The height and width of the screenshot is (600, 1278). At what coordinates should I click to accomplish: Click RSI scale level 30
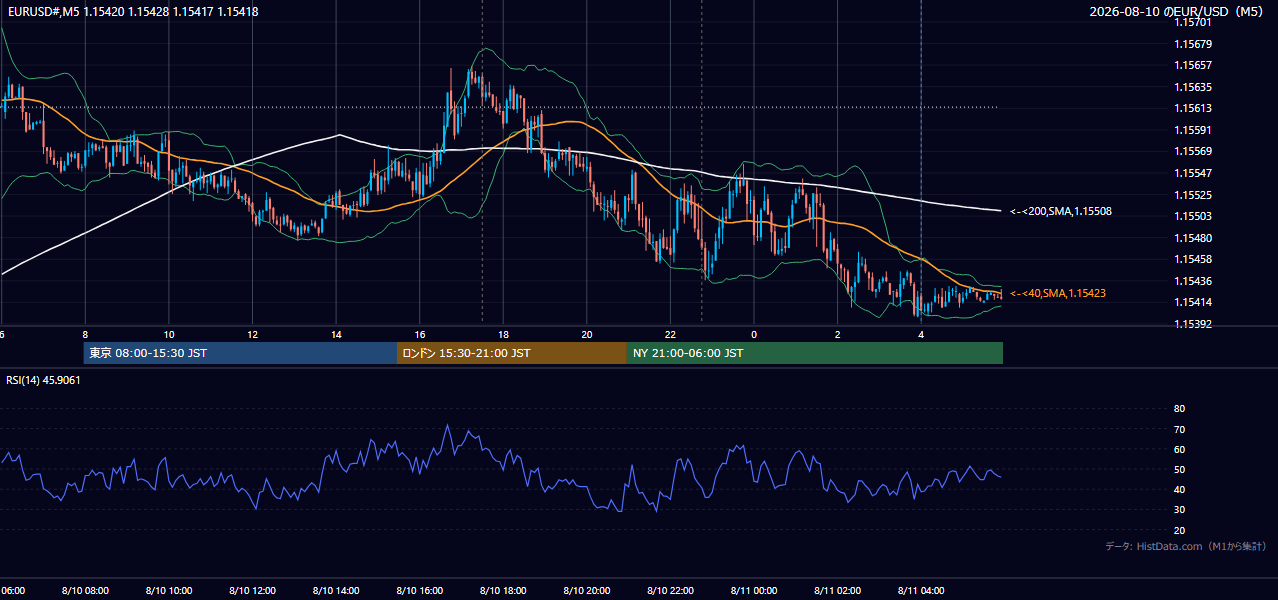1179,511
